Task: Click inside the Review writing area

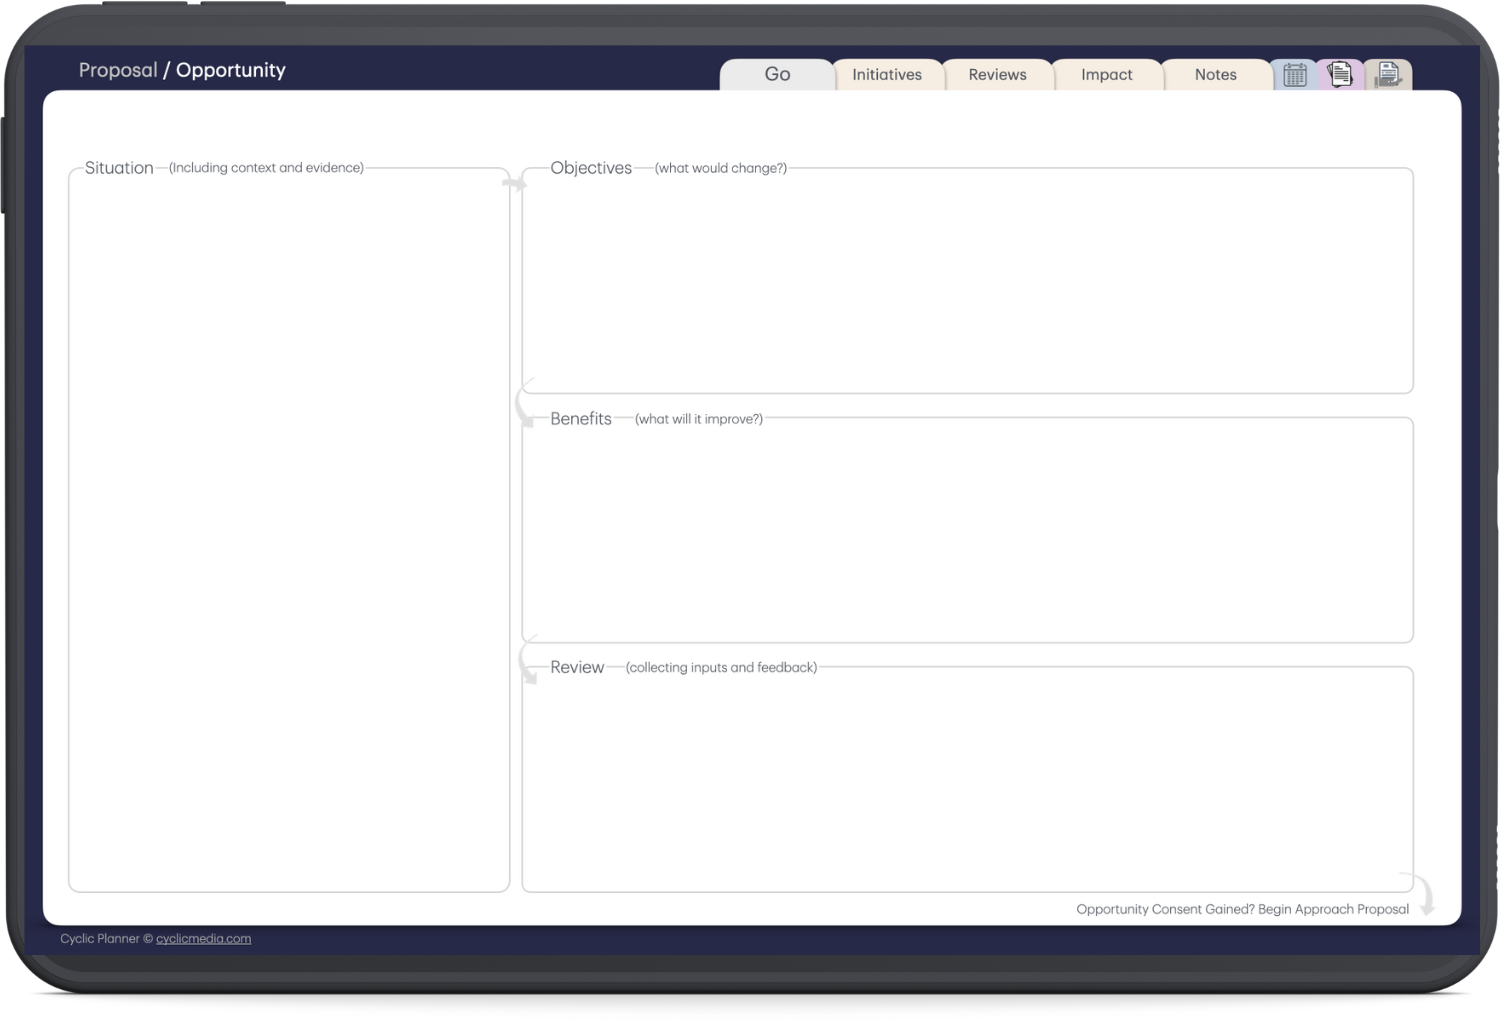Action: click(966, 780)
